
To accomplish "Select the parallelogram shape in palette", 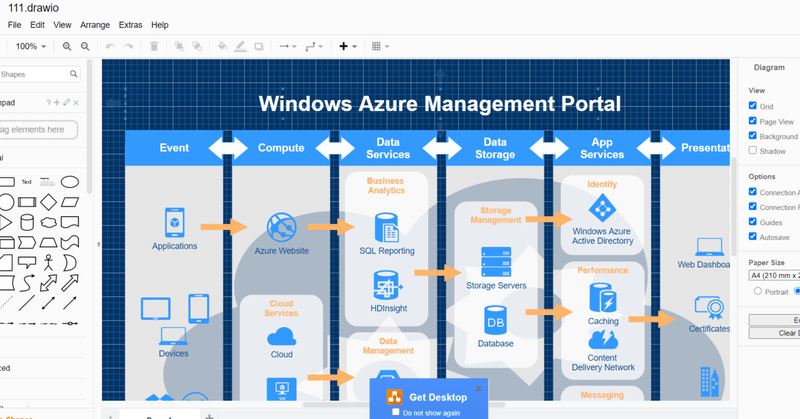I will coord(70,202).
